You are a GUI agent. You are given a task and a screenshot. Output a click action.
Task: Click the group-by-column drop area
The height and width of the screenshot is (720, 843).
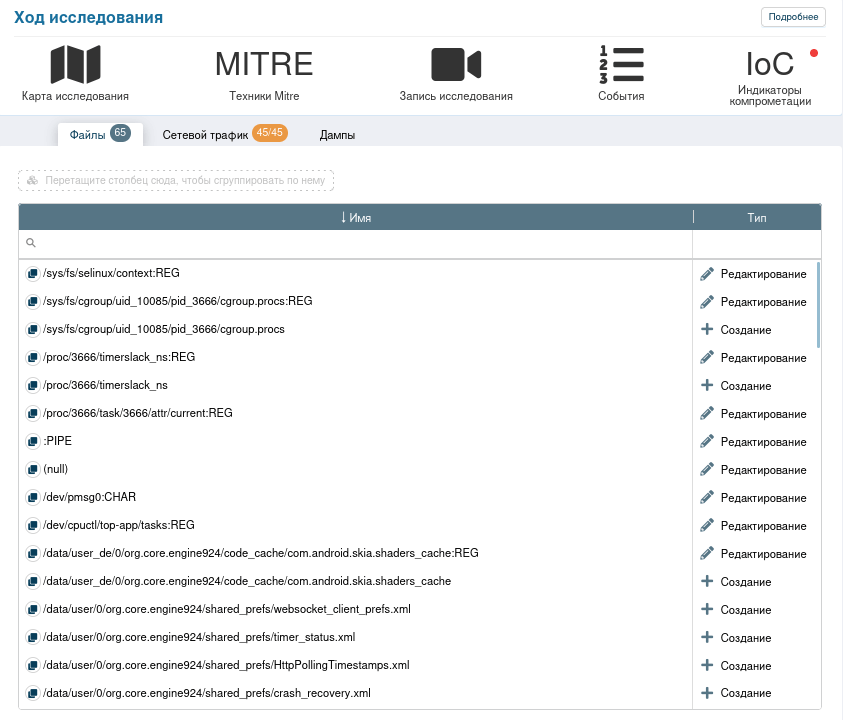pos(176,180)
